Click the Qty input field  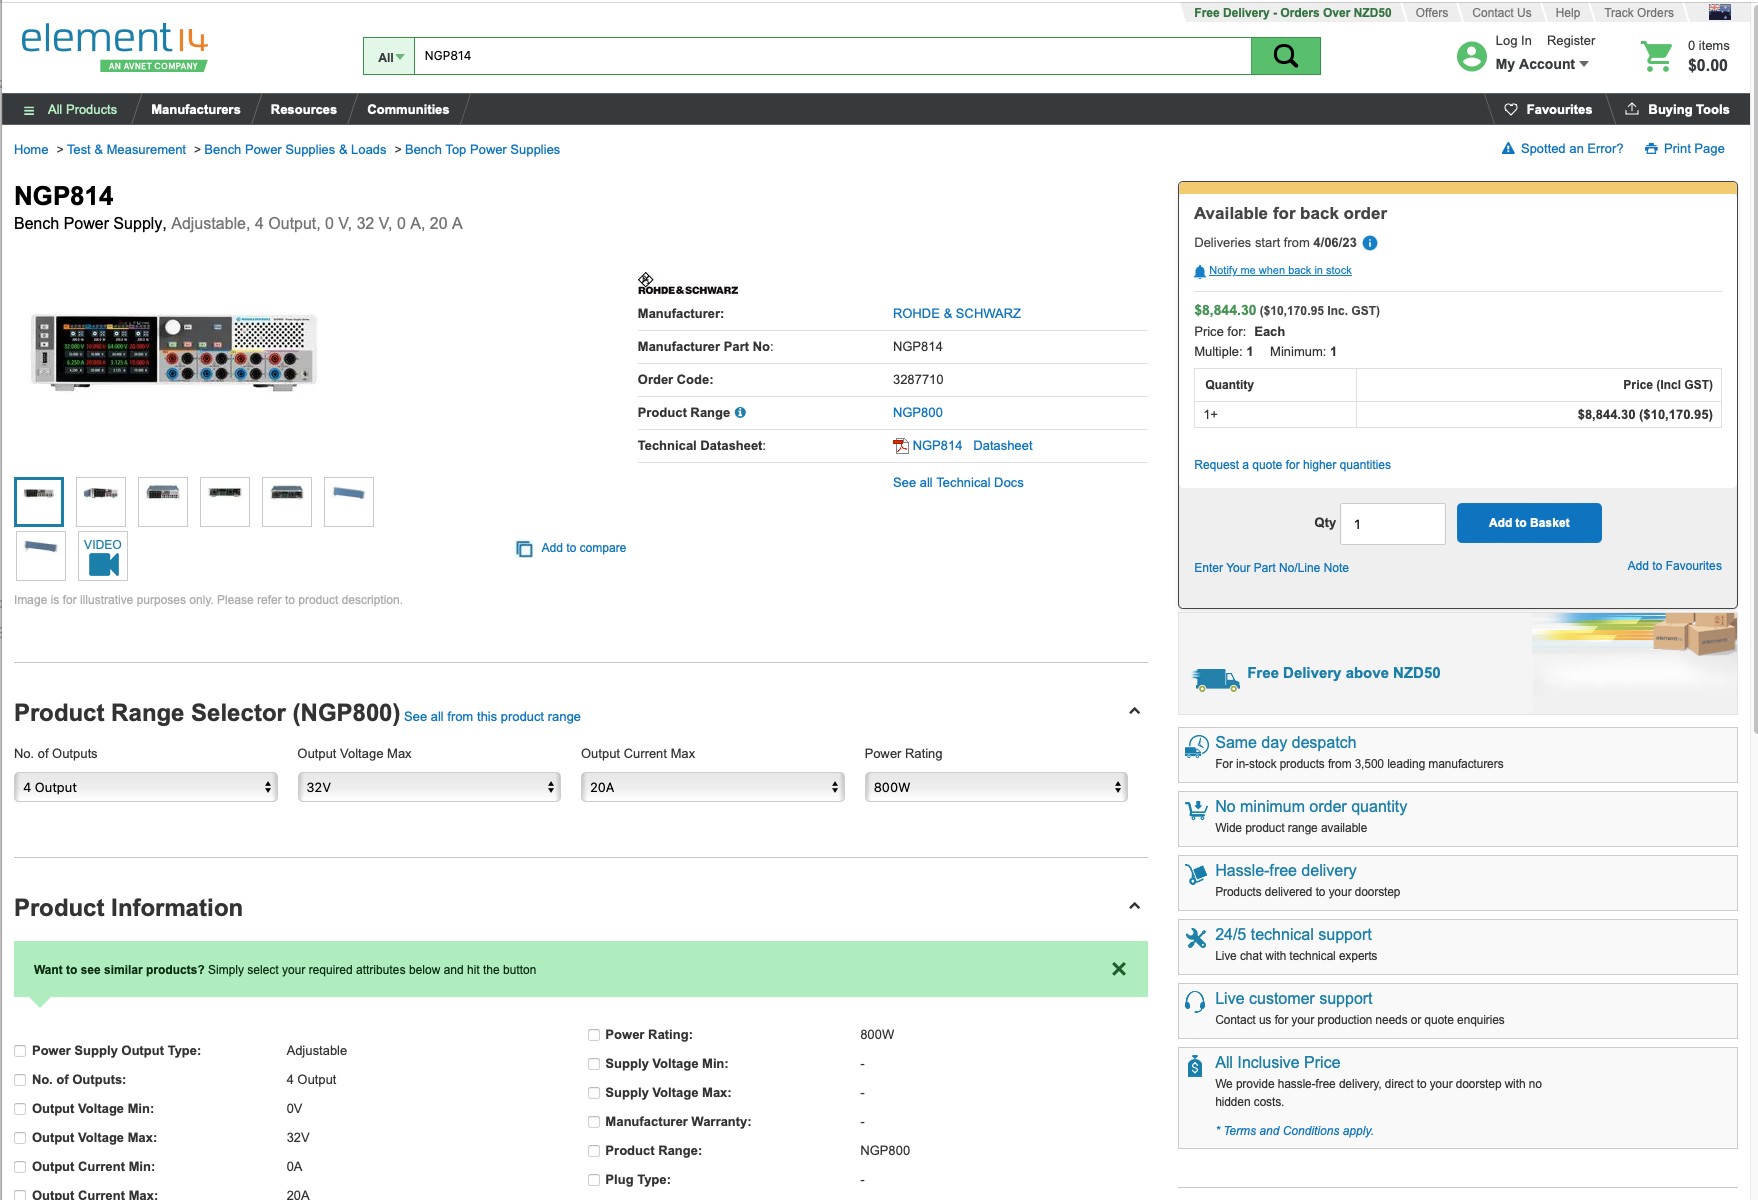[x=1394, y=524]
